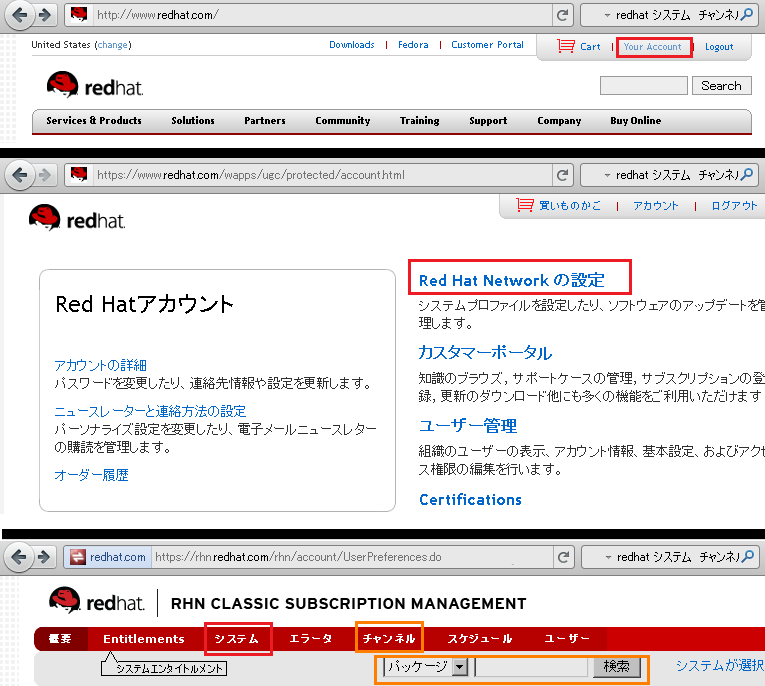Open the Company menu

pyautogui.click(x=559, y=121)
